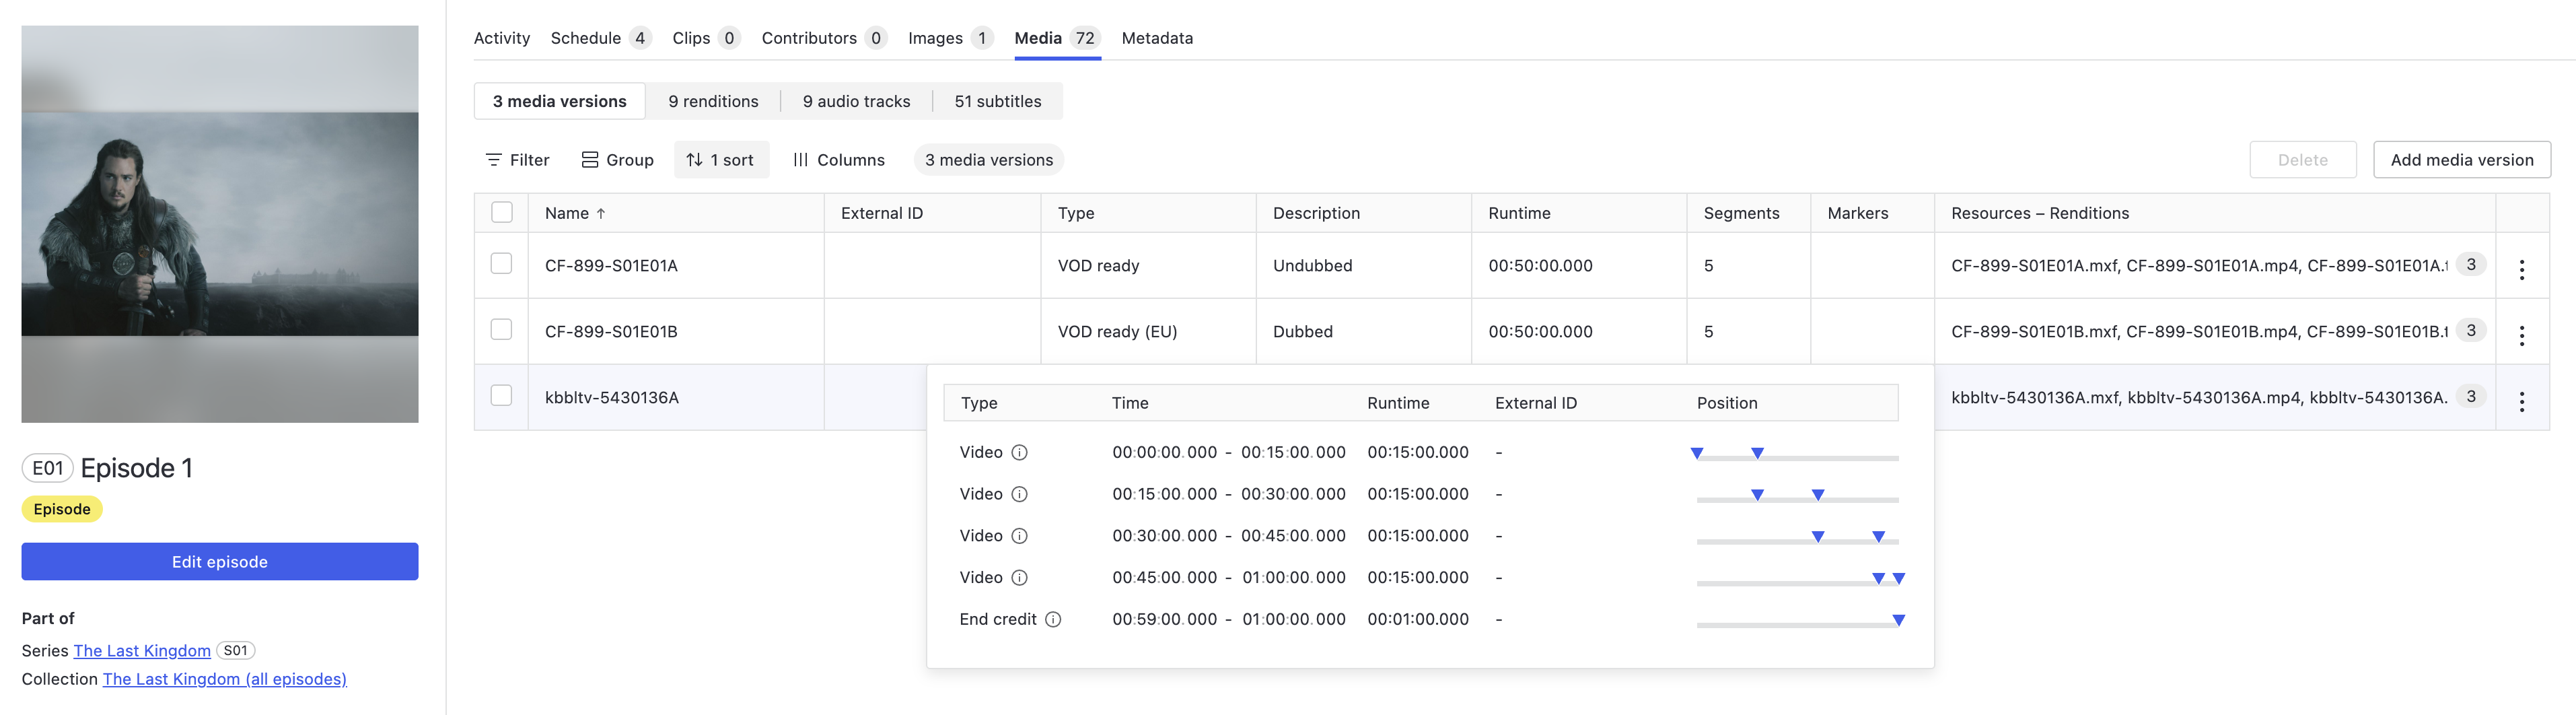Switch to Clips tab
Image resolution: width=2576 pixels, height=715 pixels.
pos(706,38)
